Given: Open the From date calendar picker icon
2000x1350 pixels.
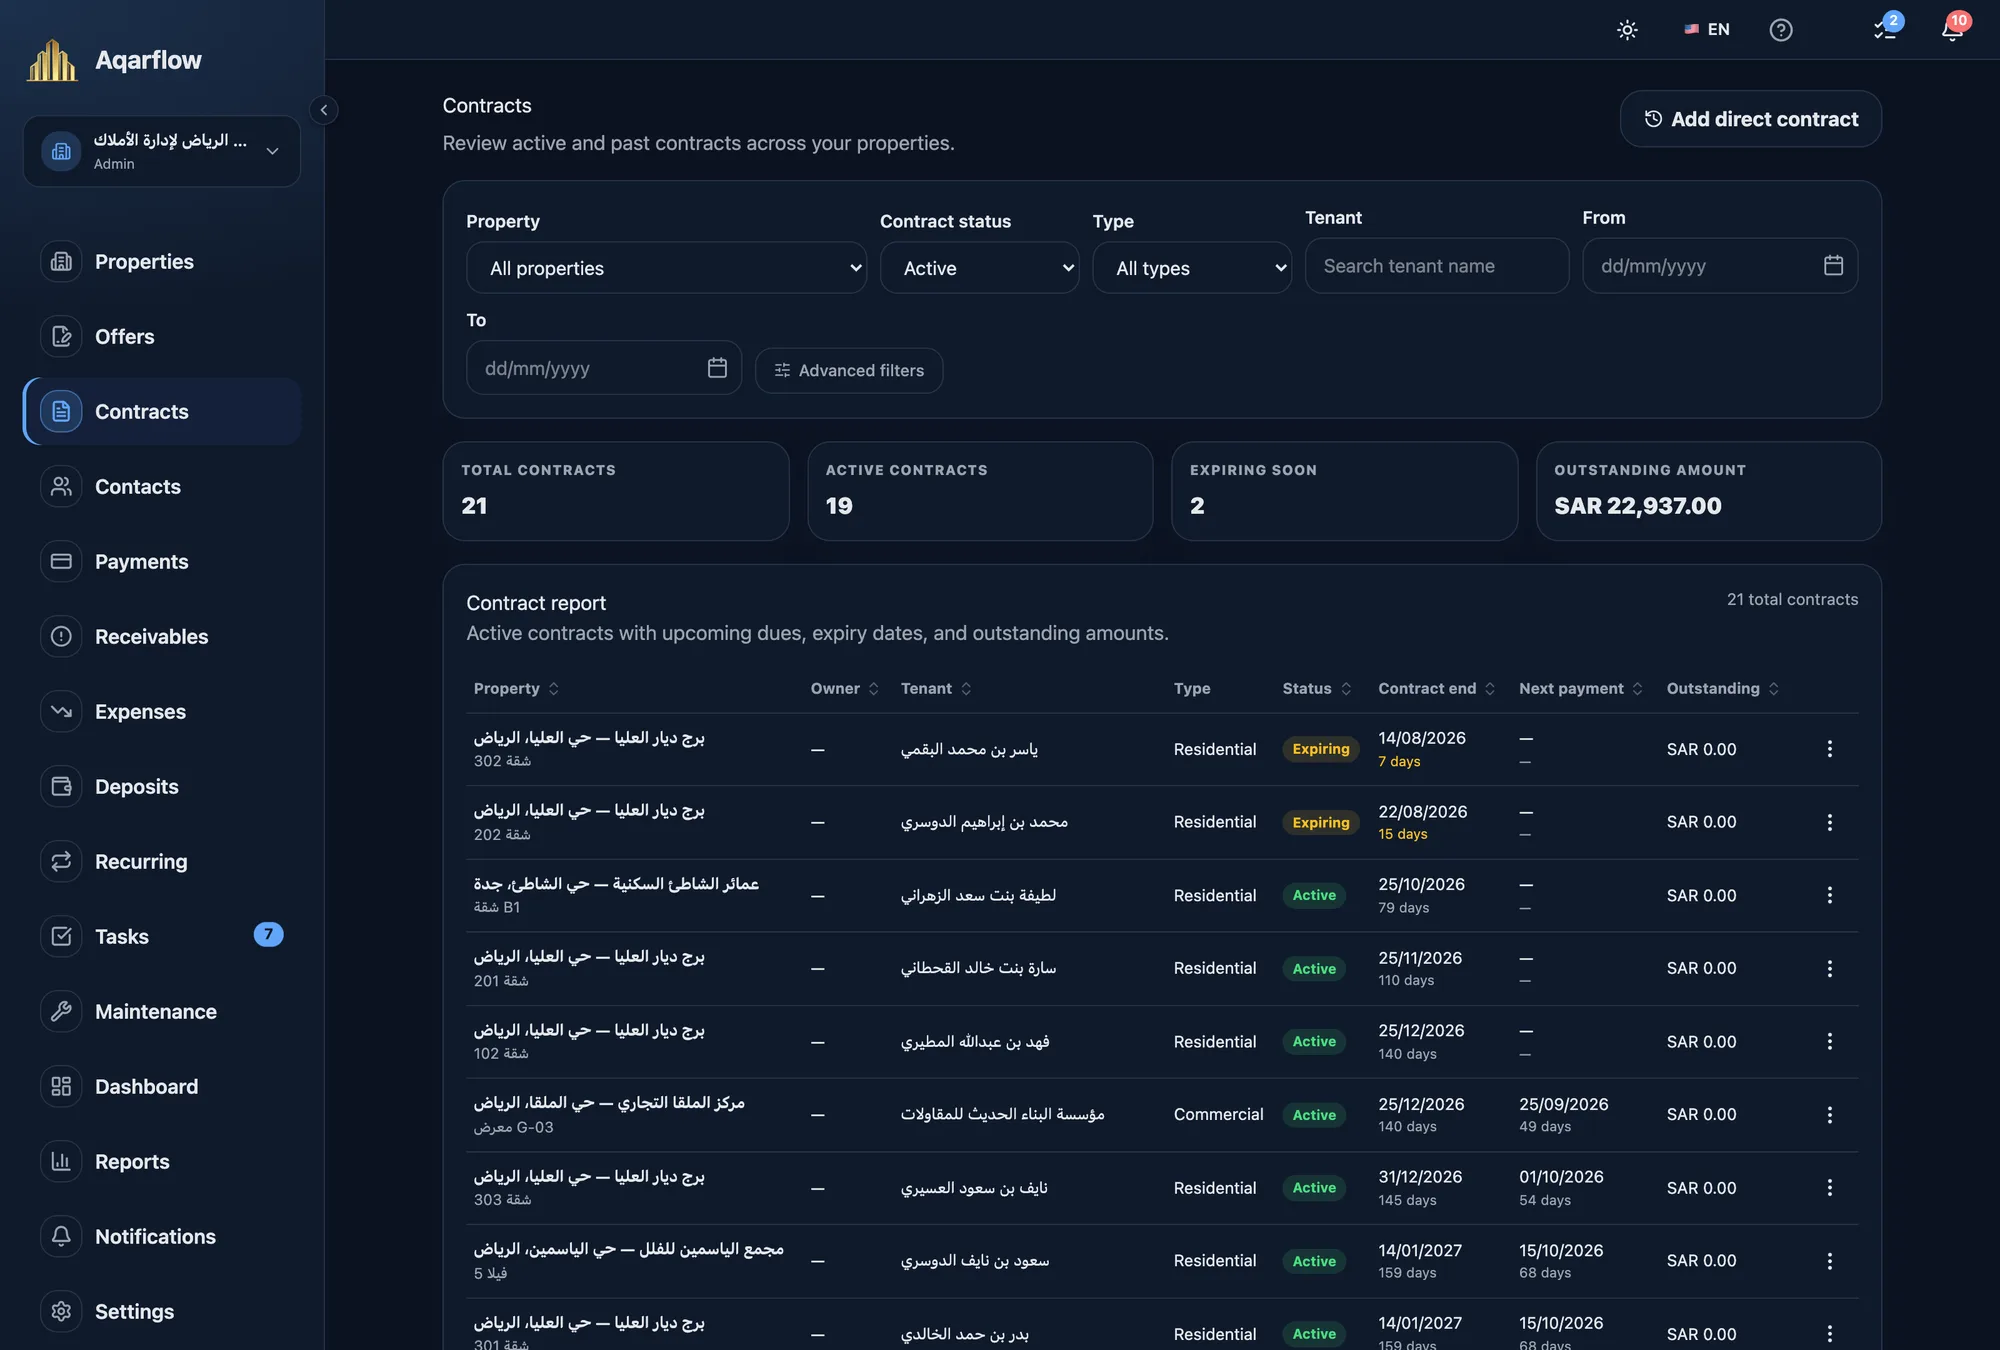Looking at the screenshot, I should pyautogui.click(x=1833, y=266).
